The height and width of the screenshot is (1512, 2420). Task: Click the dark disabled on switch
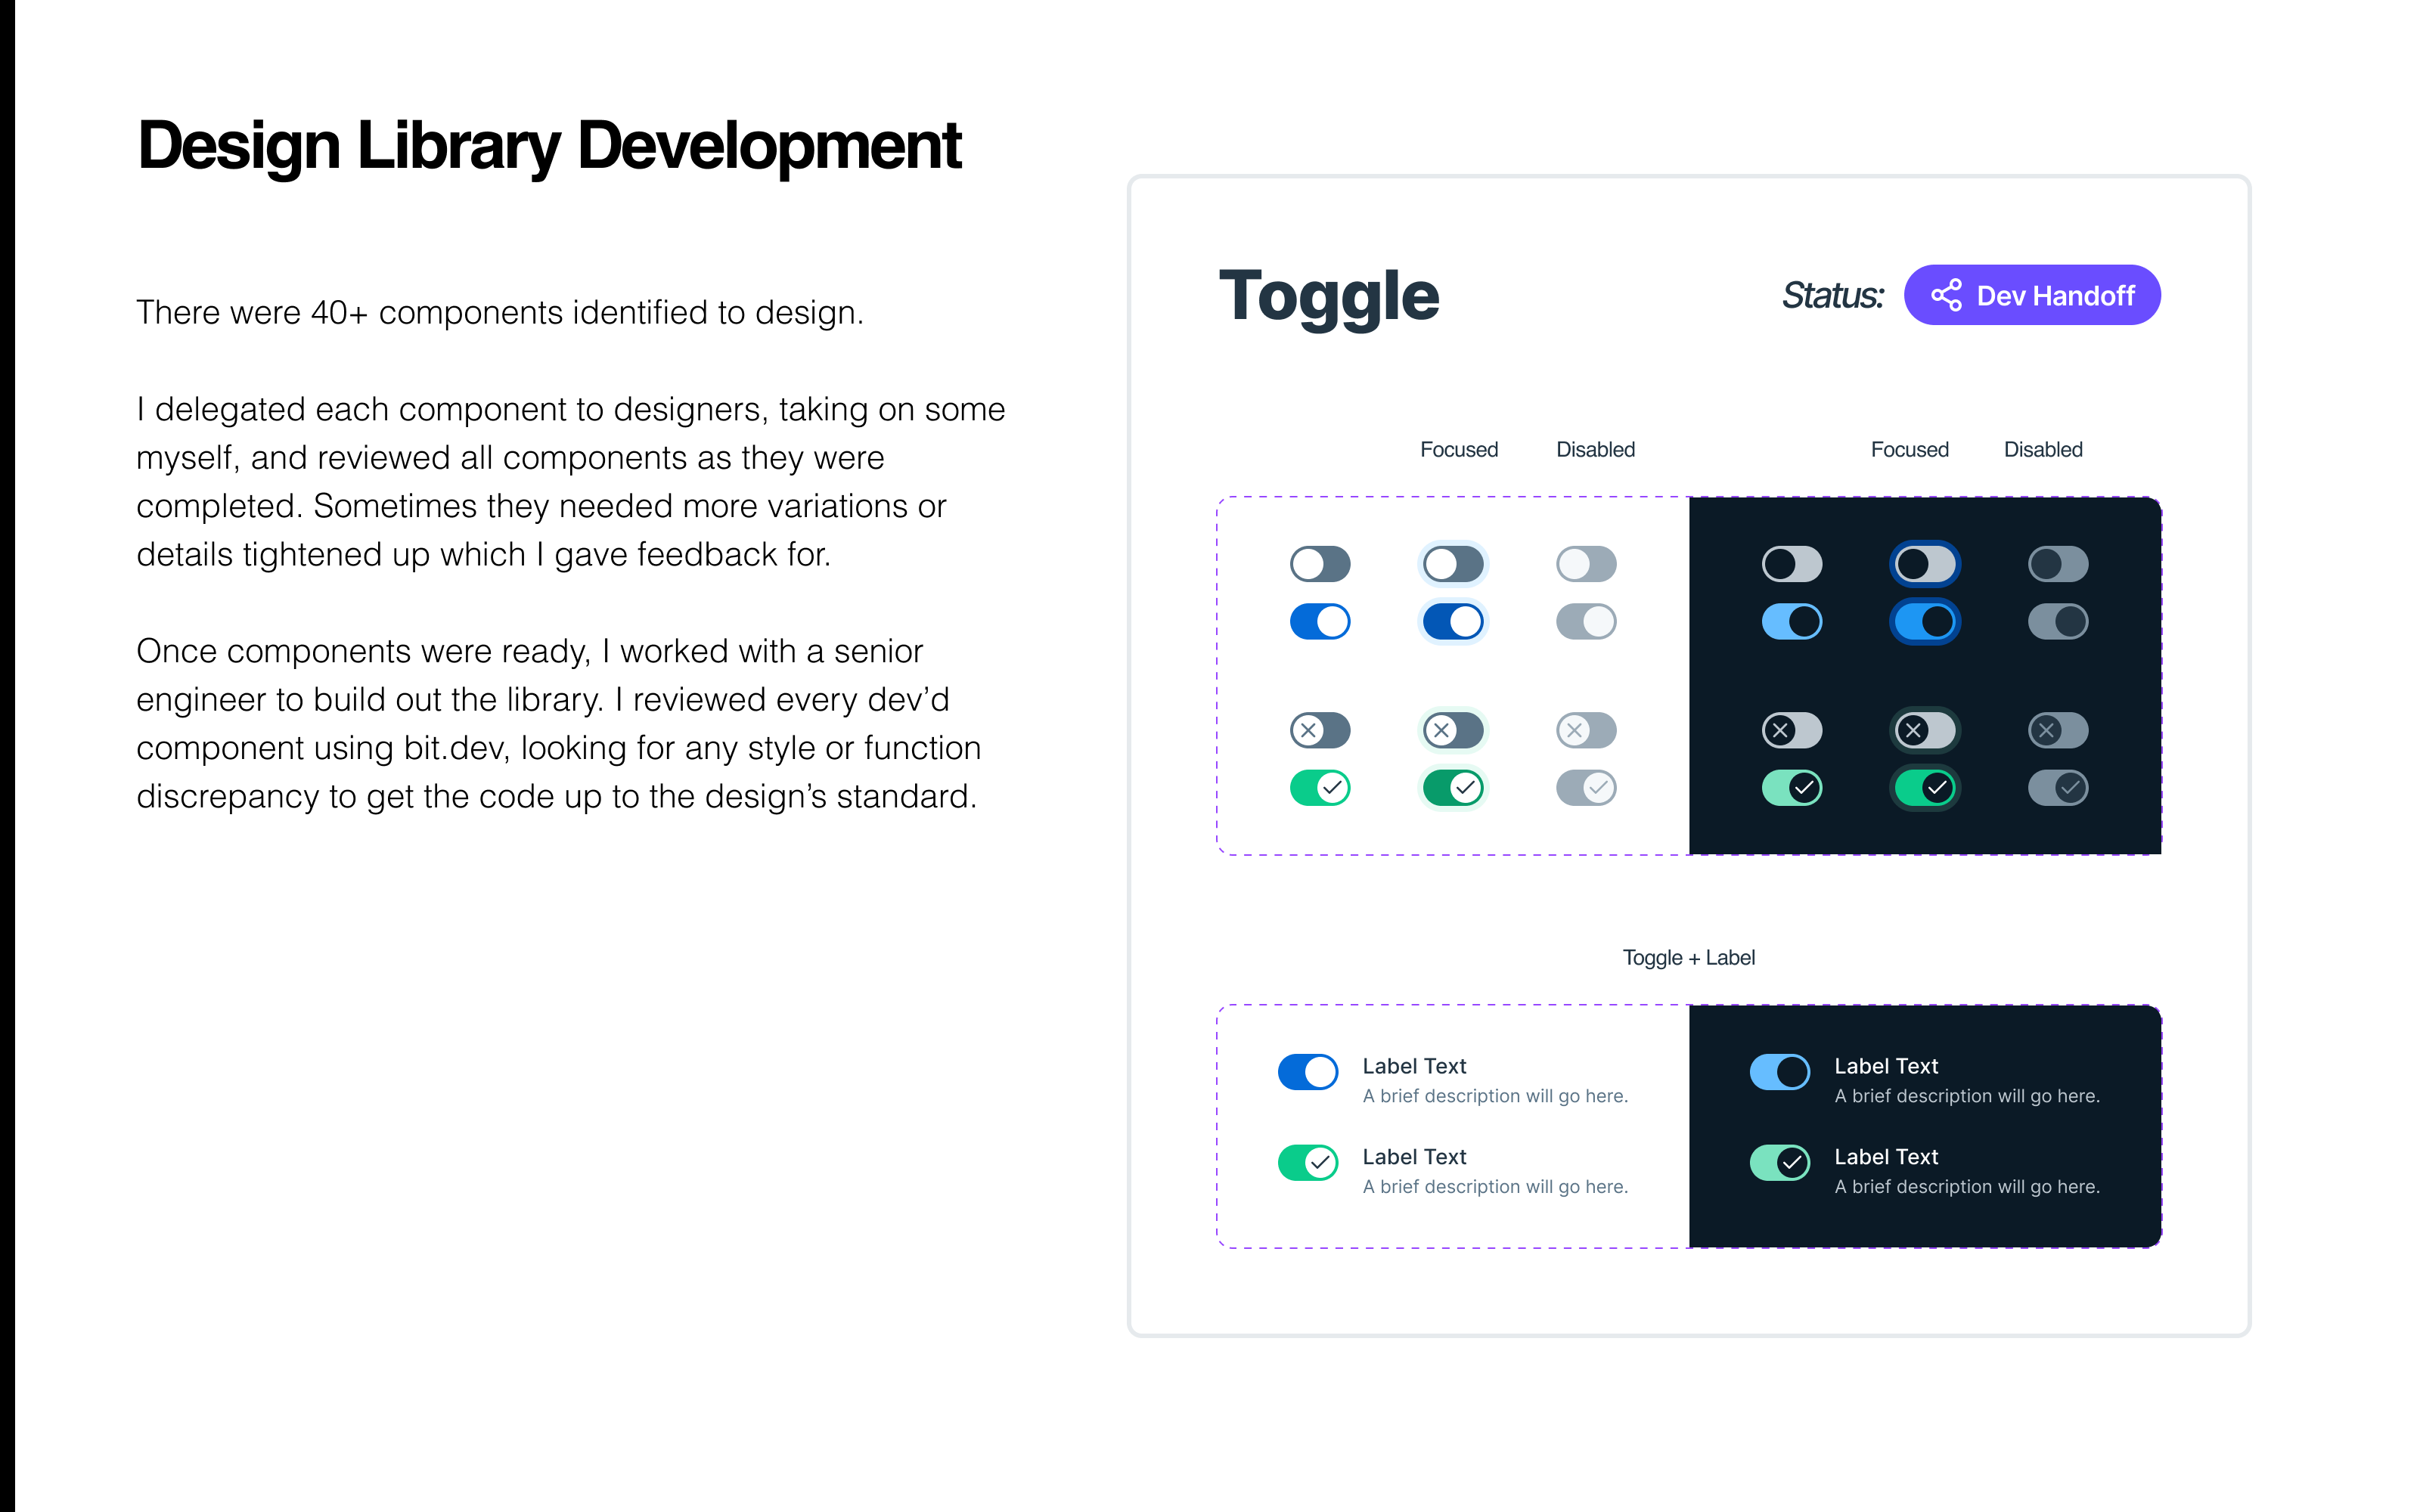pyautogui.click(x=2058, y=621)
